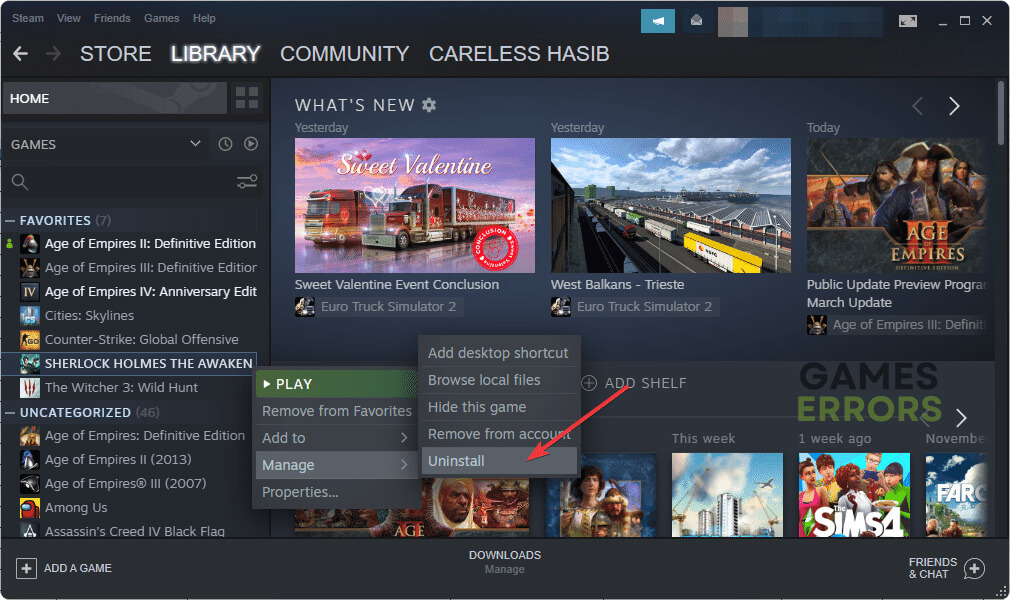Open Properties from context menu
Screen dimensions: 1010x600
point(335,492)
